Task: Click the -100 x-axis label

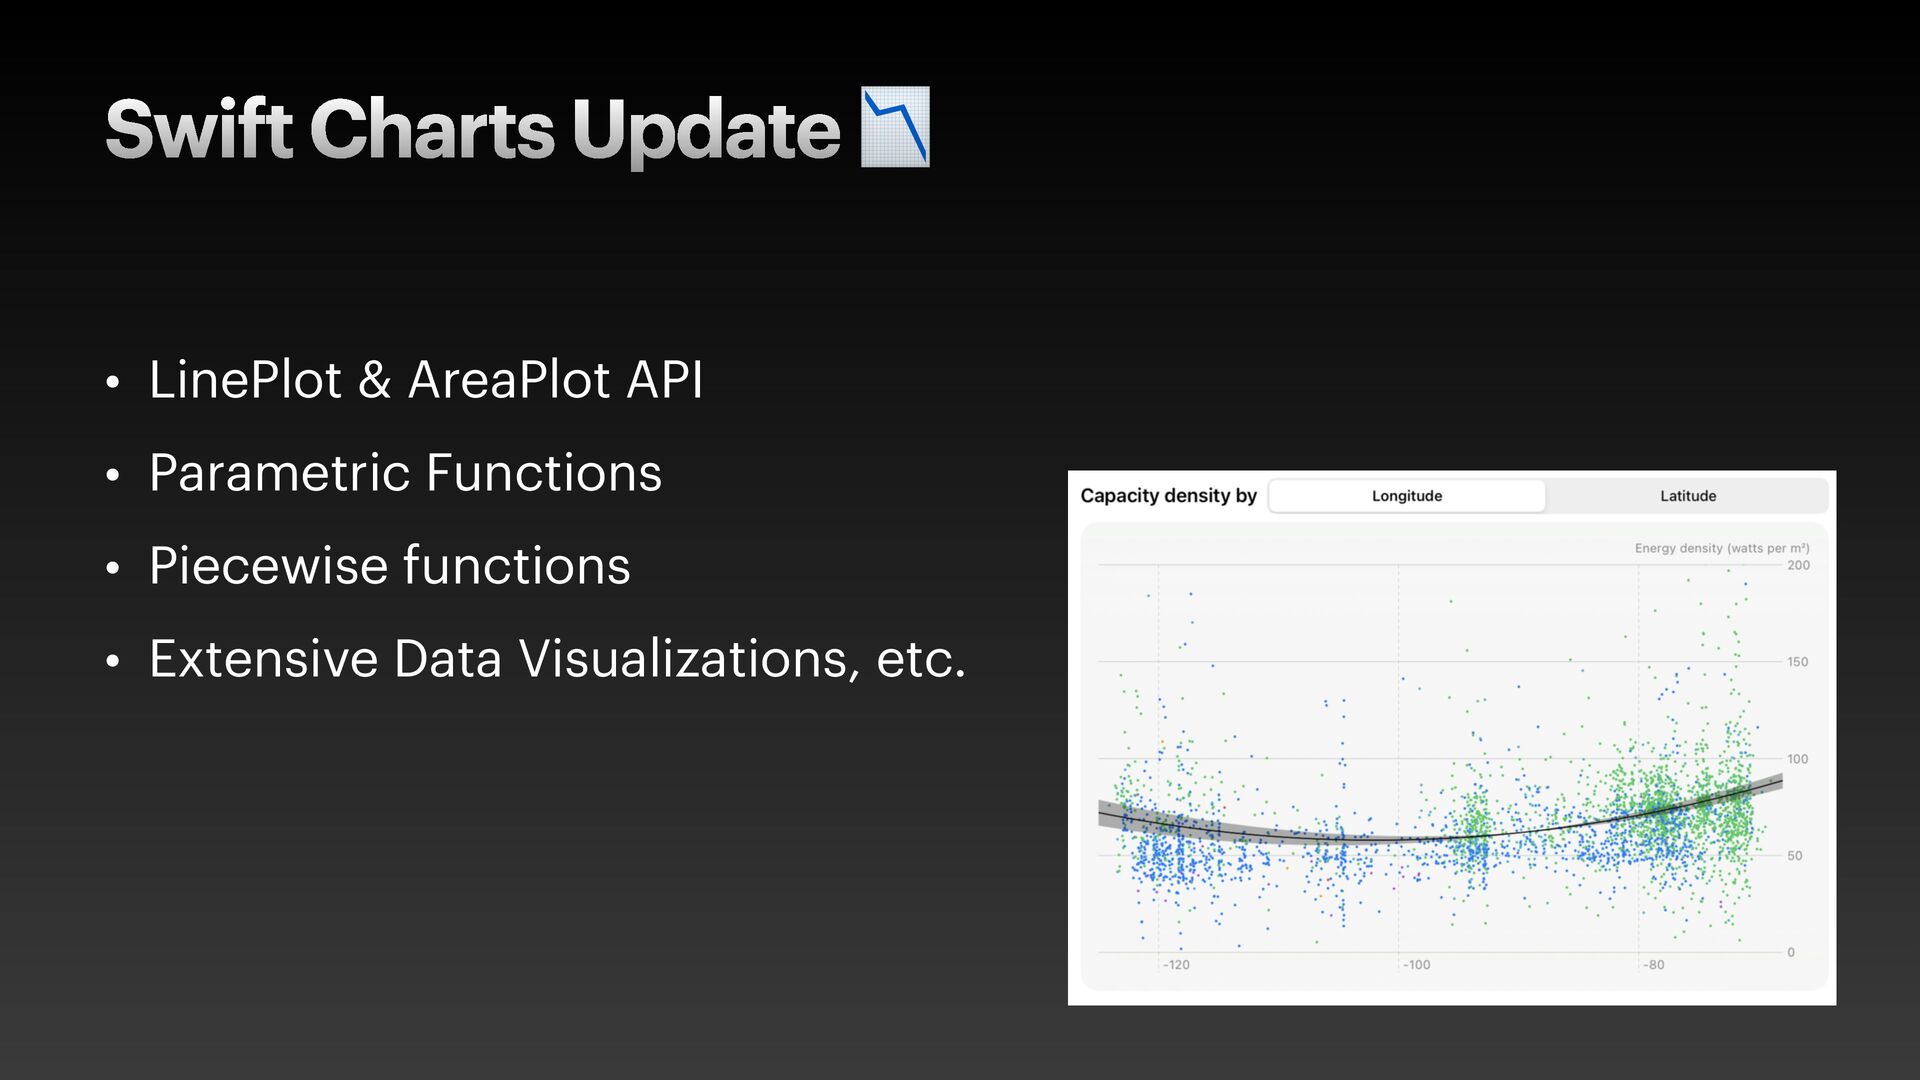Action: [x=1416, y=965]
